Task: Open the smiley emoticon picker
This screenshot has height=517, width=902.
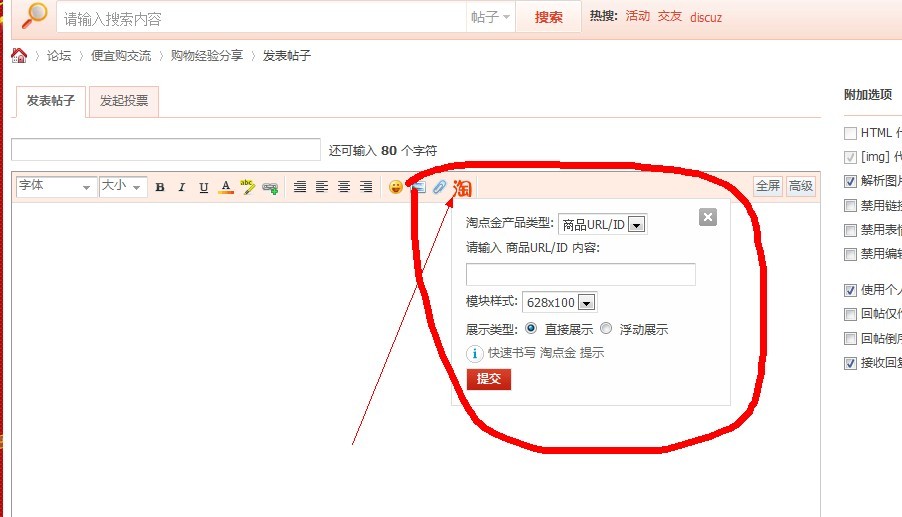Action: click(x=396, y=187)
